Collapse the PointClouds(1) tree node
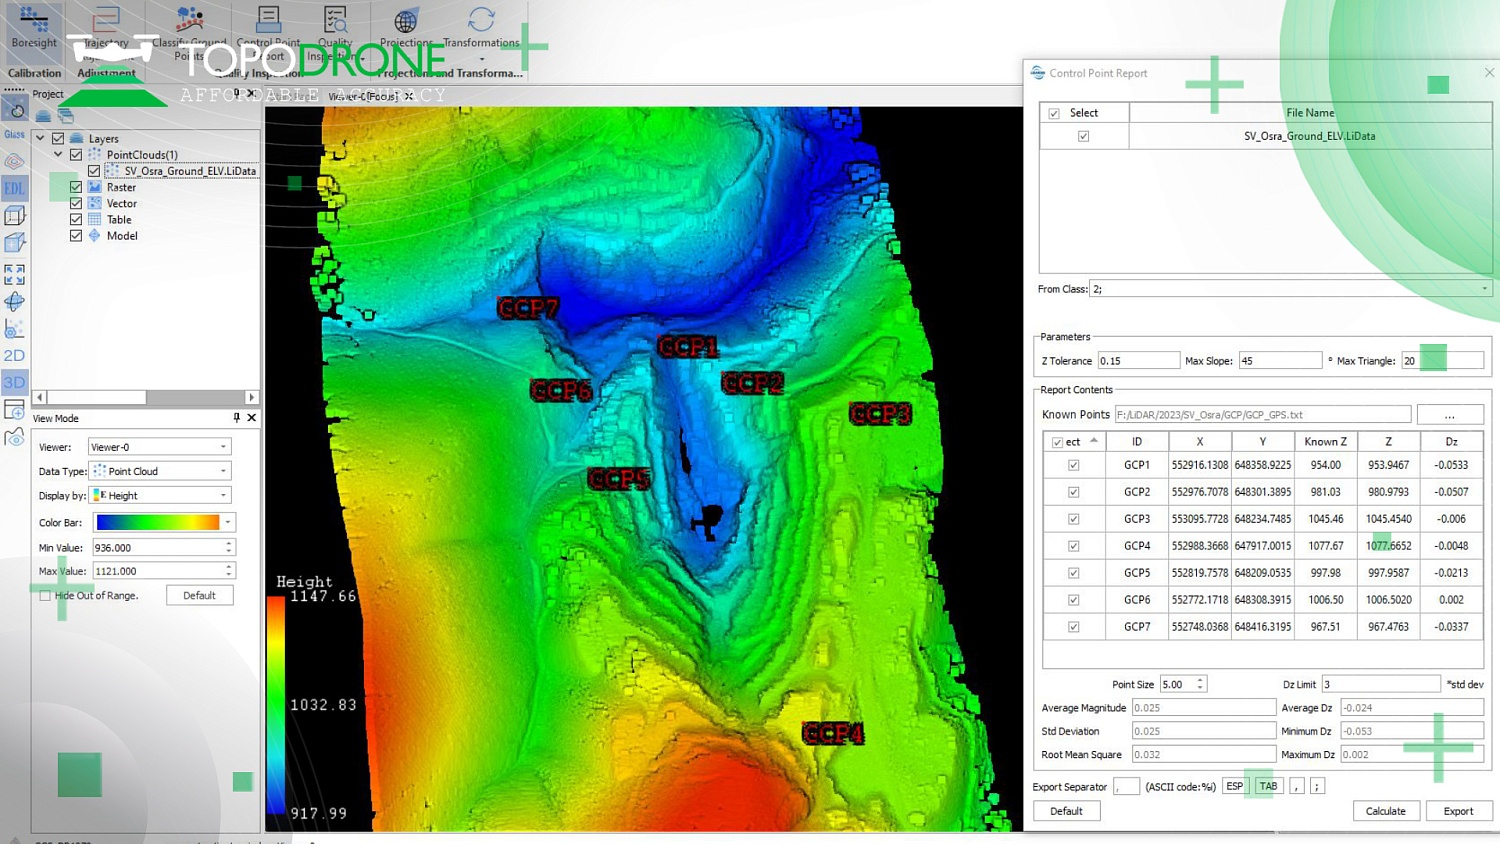This screenshot has height=844, width=1500. click(57, 154)
